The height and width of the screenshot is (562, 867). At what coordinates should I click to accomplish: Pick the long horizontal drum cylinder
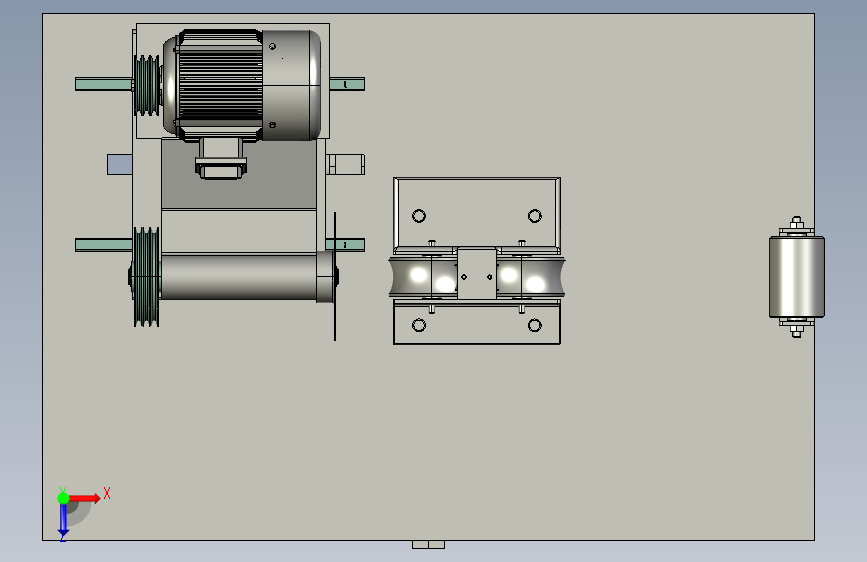point(239,277)
